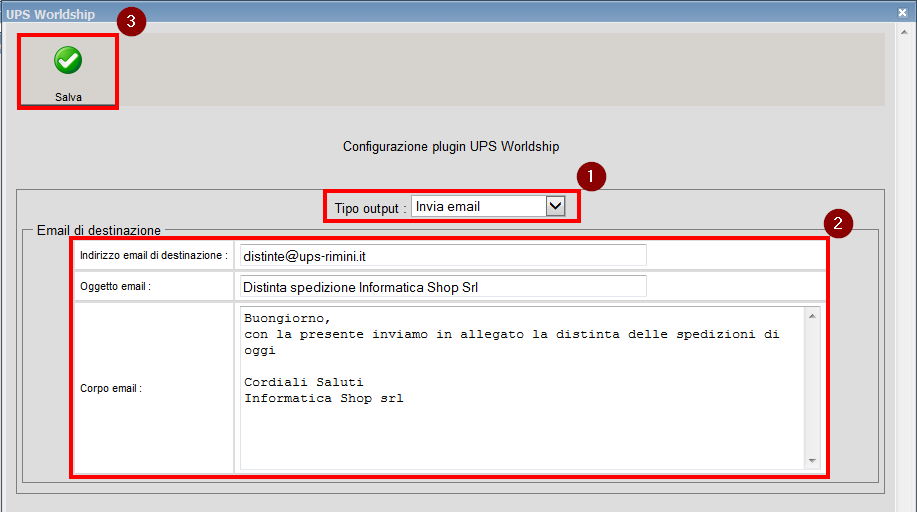Click the 'Email di destinazione' group title
Image resolution: width=917 pixels, height=512 pixels.
(x=99, y=230)
